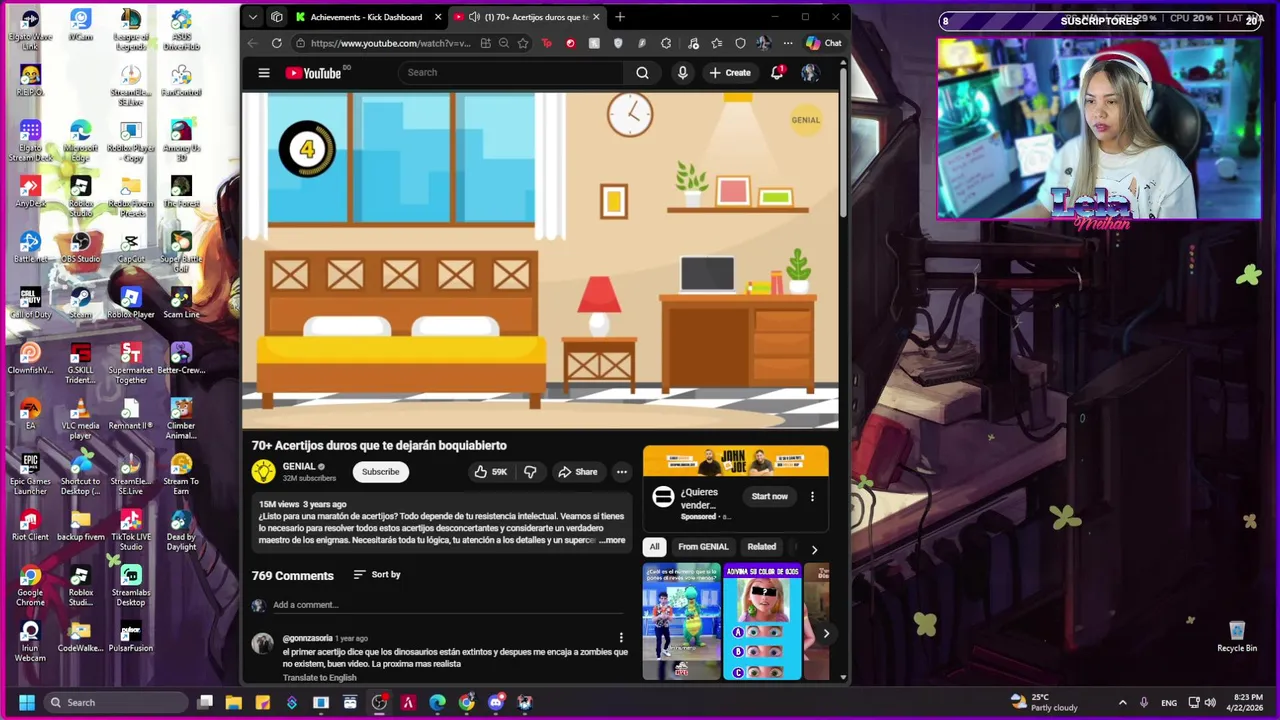Open the YouTube guide hamburger menu
Viewport: 1280px width, 720px height.
tap(264, 72)
